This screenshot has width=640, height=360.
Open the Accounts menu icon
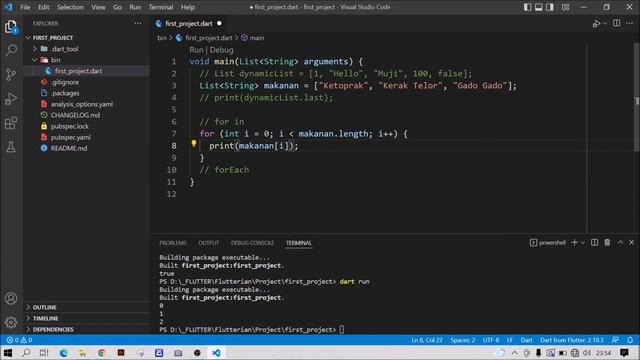(x=11, y=298)
